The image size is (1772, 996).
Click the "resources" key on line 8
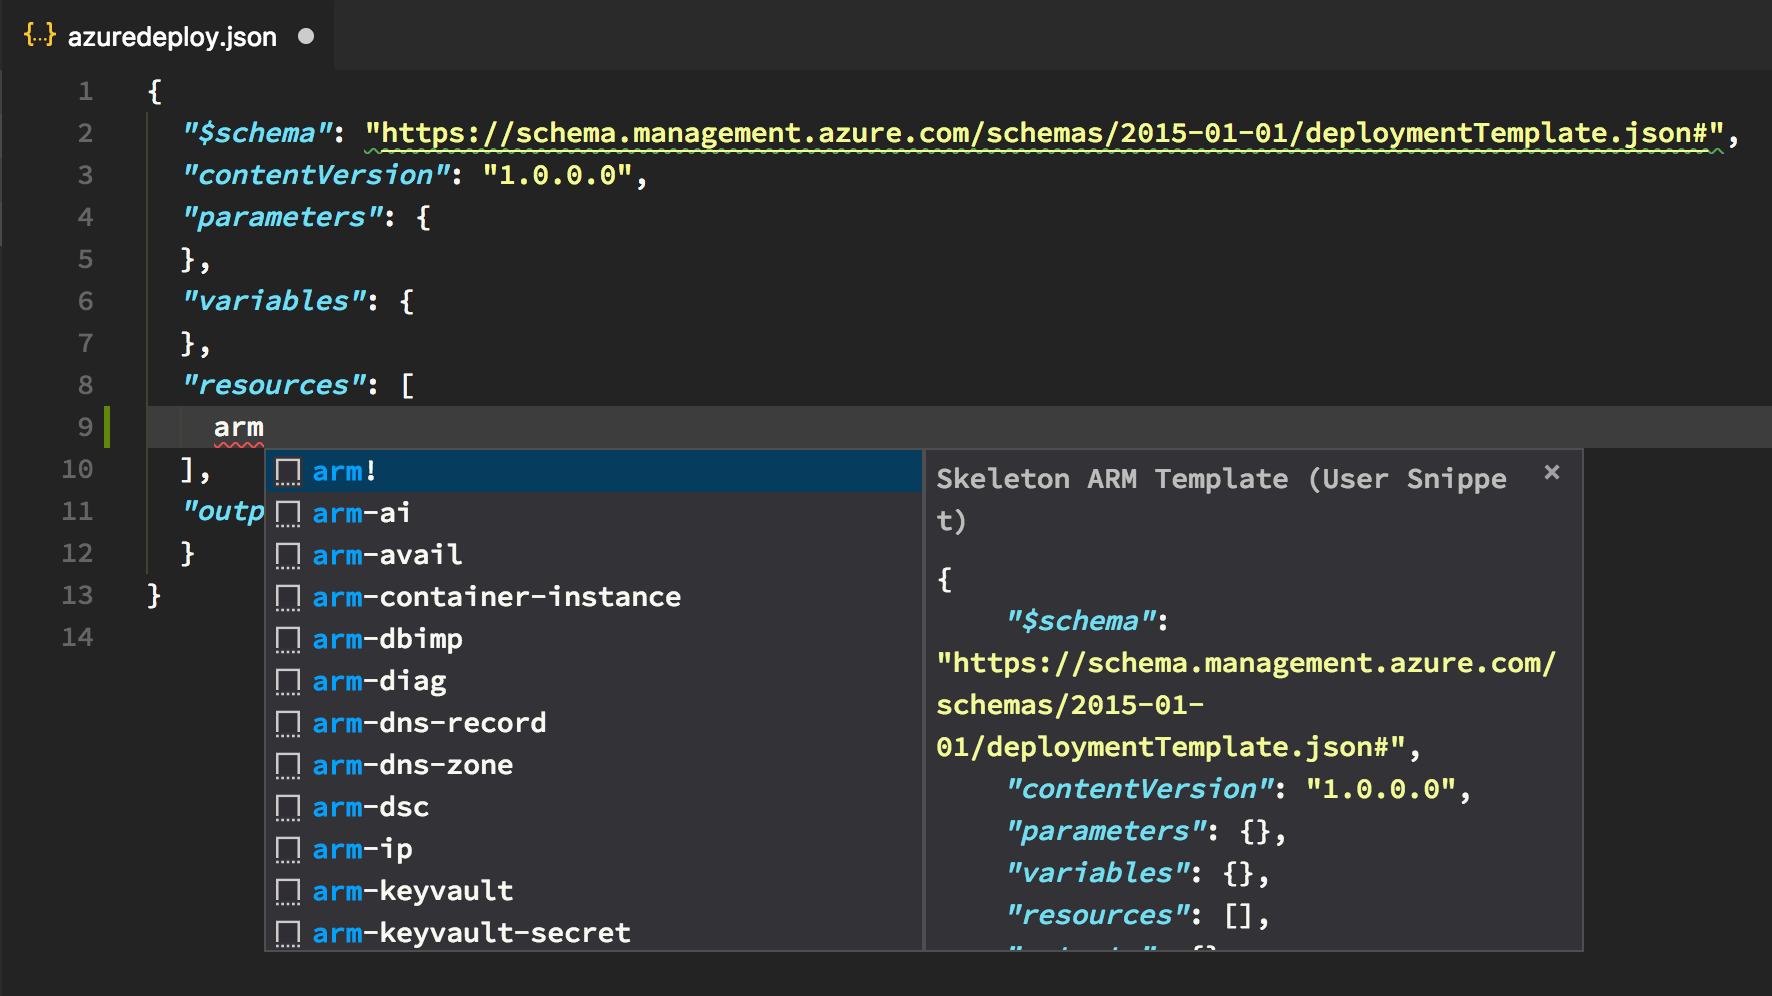tap(274, 385)
